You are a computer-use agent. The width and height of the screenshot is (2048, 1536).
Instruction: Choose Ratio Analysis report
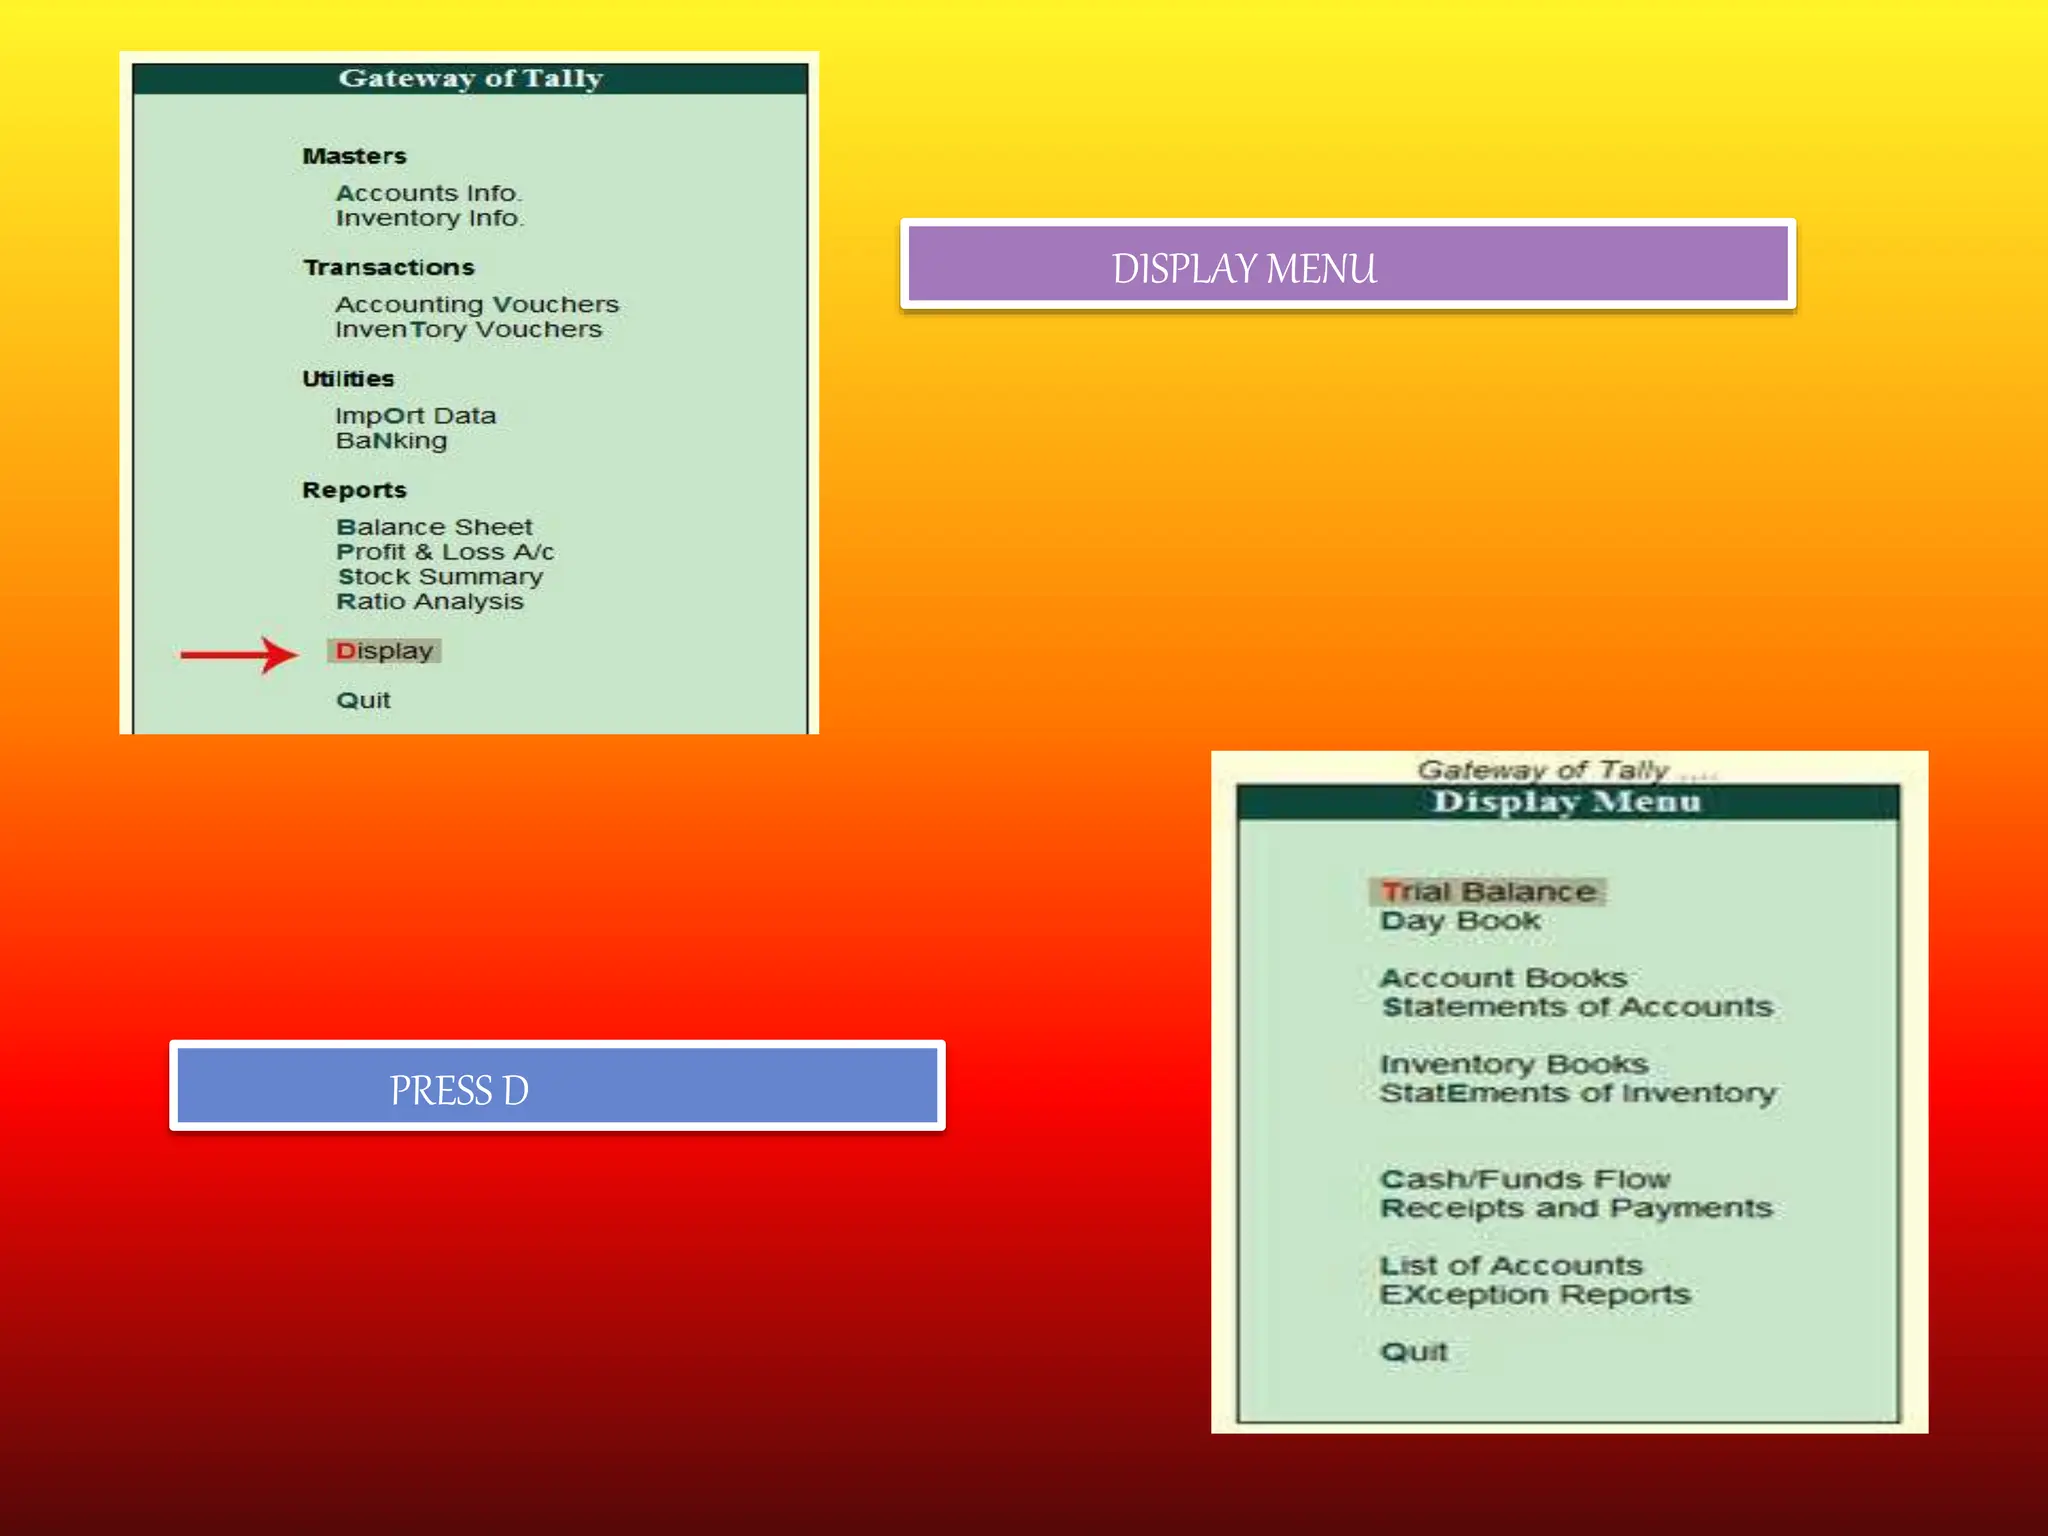(x=430, y=602)
